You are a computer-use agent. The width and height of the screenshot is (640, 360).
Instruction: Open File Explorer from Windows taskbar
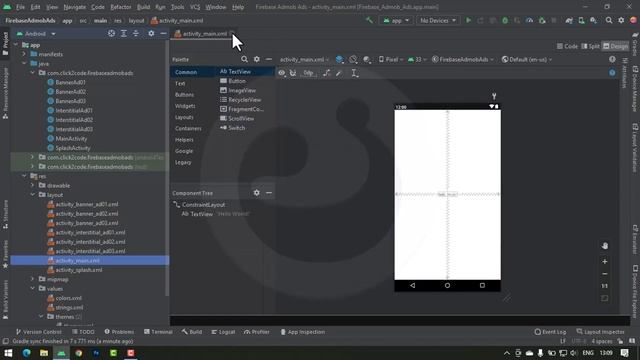pyautogui.click(x=44, y=353)
